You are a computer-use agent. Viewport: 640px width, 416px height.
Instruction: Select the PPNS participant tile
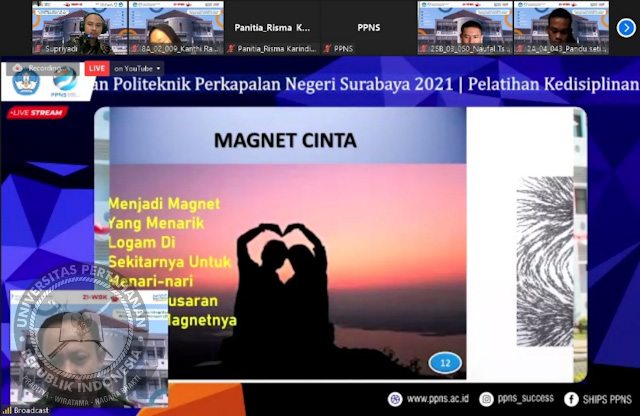pyautogui.click(x=369, y=28)
